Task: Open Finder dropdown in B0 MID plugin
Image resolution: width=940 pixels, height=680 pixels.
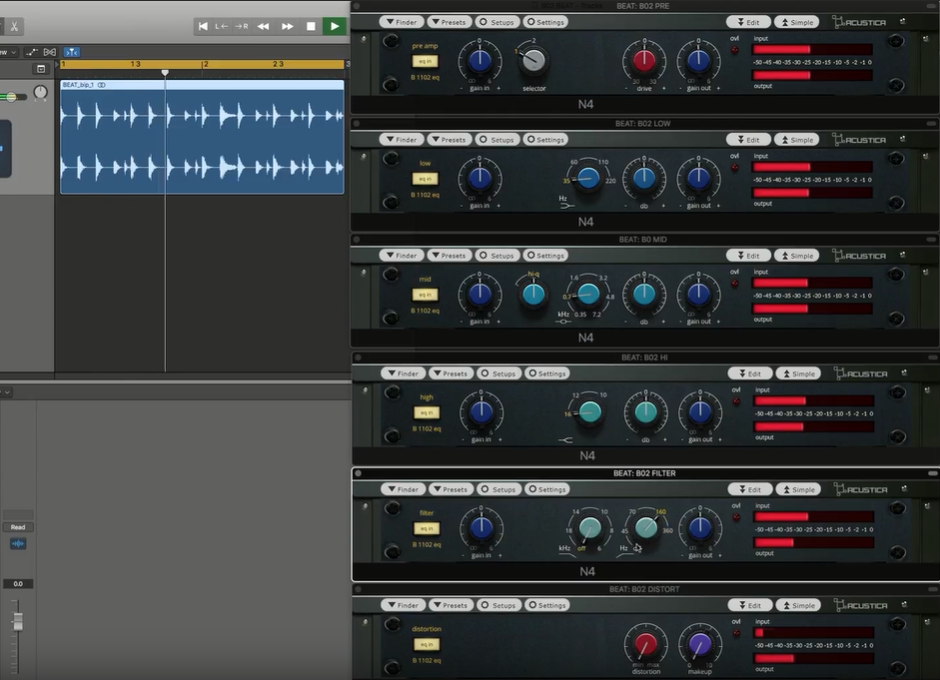Action: pos(401,255)
